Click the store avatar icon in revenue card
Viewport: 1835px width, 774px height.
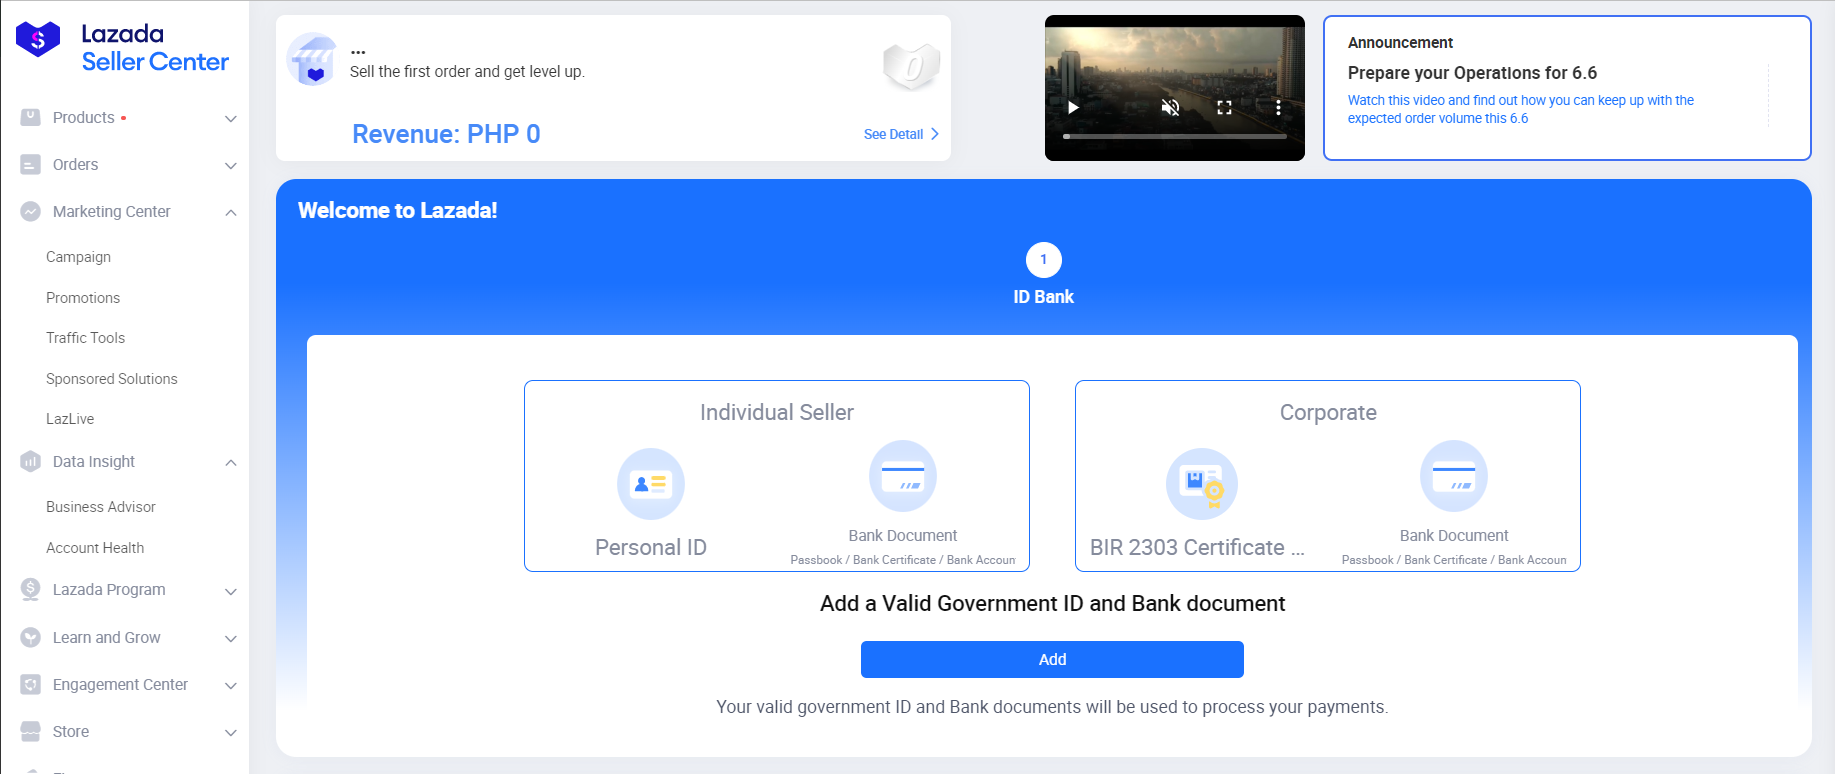(312, 59)
